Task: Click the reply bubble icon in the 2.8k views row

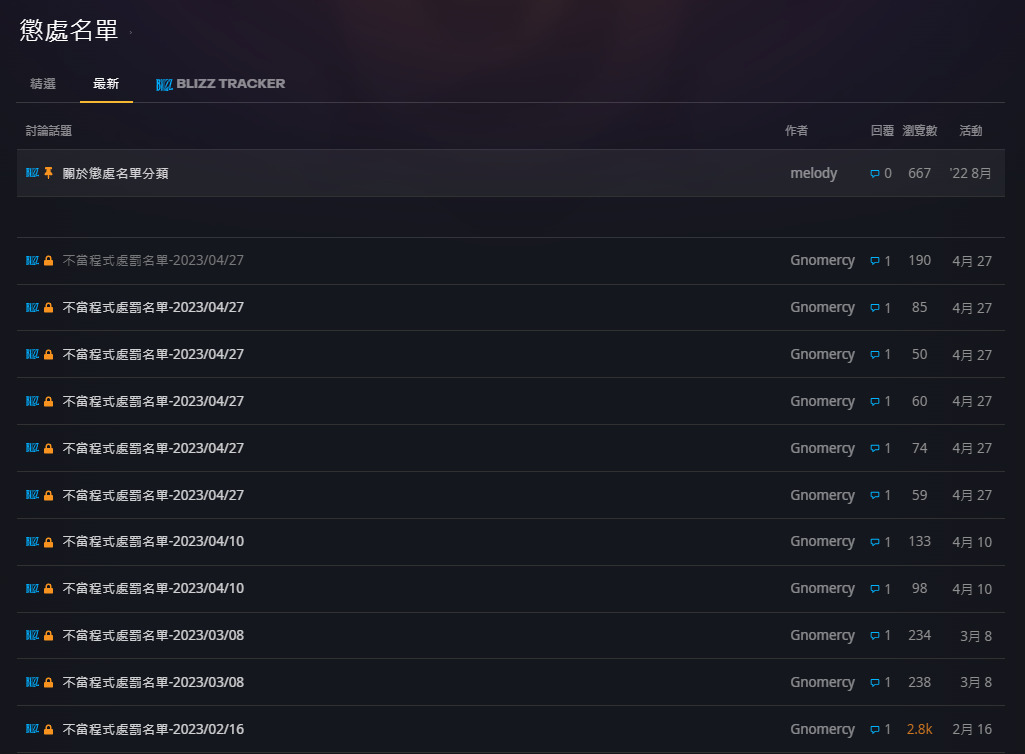Action: point(875,729)
